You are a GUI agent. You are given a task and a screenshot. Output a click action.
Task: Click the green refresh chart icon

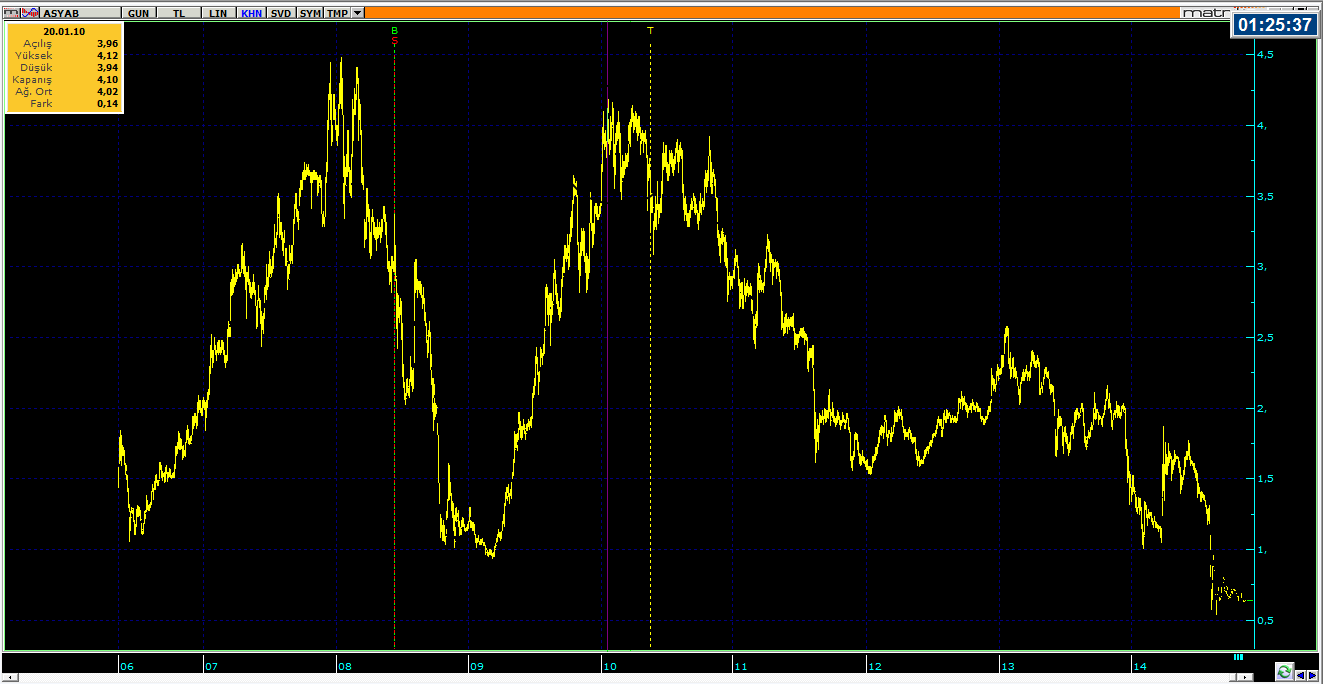pyautogui.click(x=1283, y=675)
